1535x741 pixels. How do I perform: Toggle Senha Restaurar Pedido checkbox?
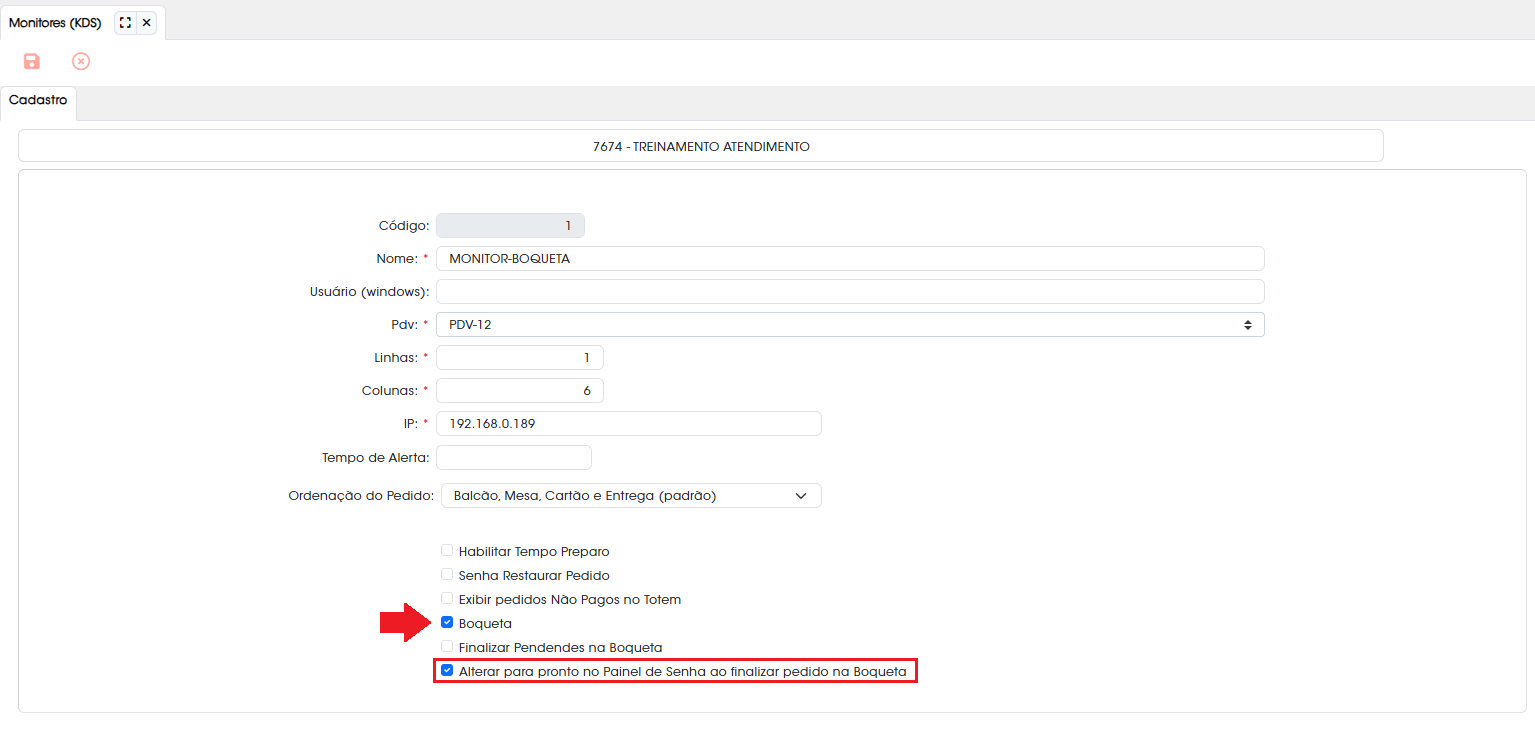(x=447, y=574)
